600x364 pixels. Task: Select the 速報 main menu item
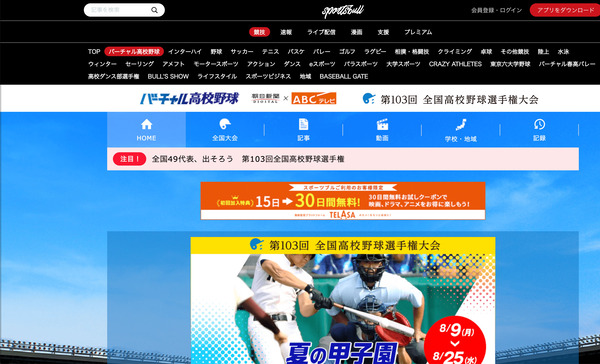(x=286, y=32)
